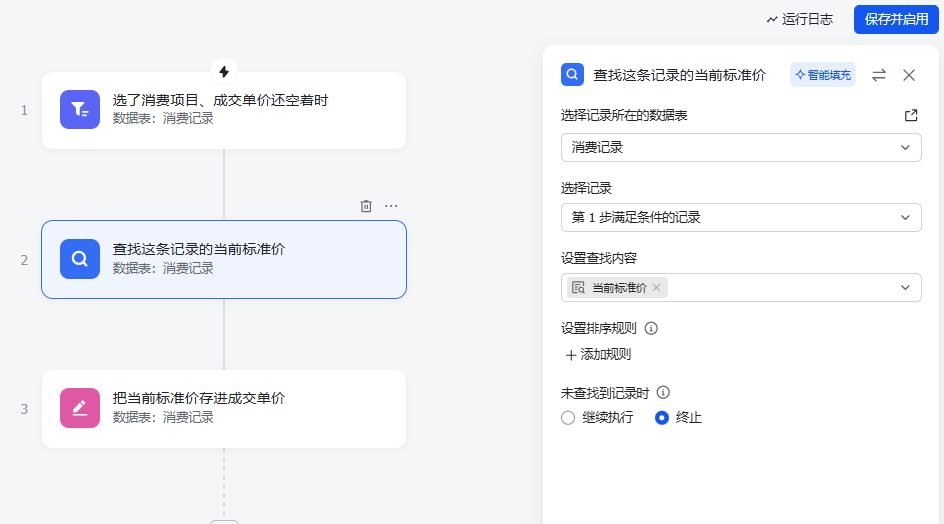
Task: Open 运行日志
Action: [800, 19]
